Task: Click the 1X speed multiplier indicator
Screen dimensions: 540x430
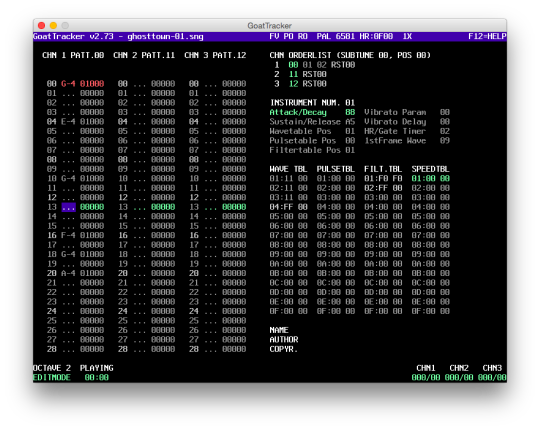Action: tap(407, 36)
